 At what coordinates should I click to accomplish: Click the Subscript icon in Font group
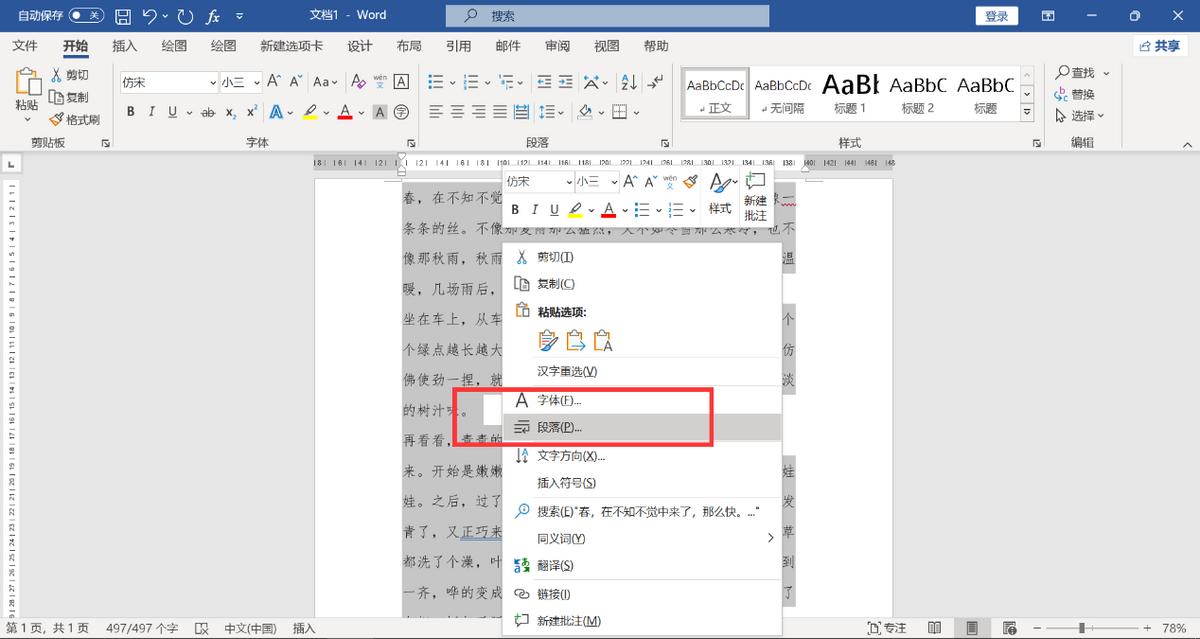pyautogui.click(x=230, y=113)
